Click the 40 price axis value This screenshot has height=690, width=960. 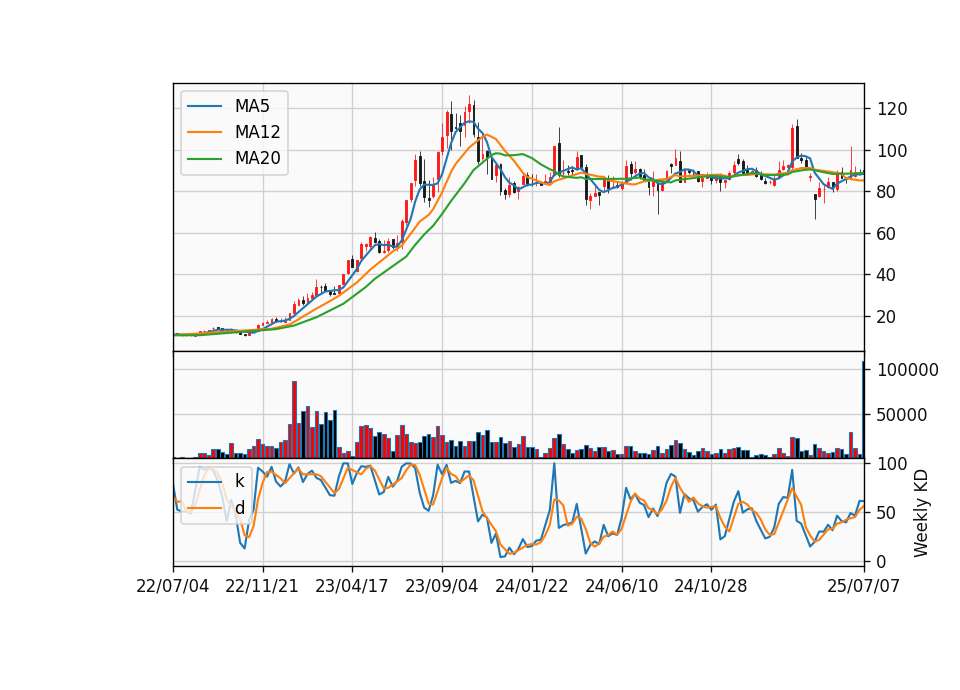[888, 276]
